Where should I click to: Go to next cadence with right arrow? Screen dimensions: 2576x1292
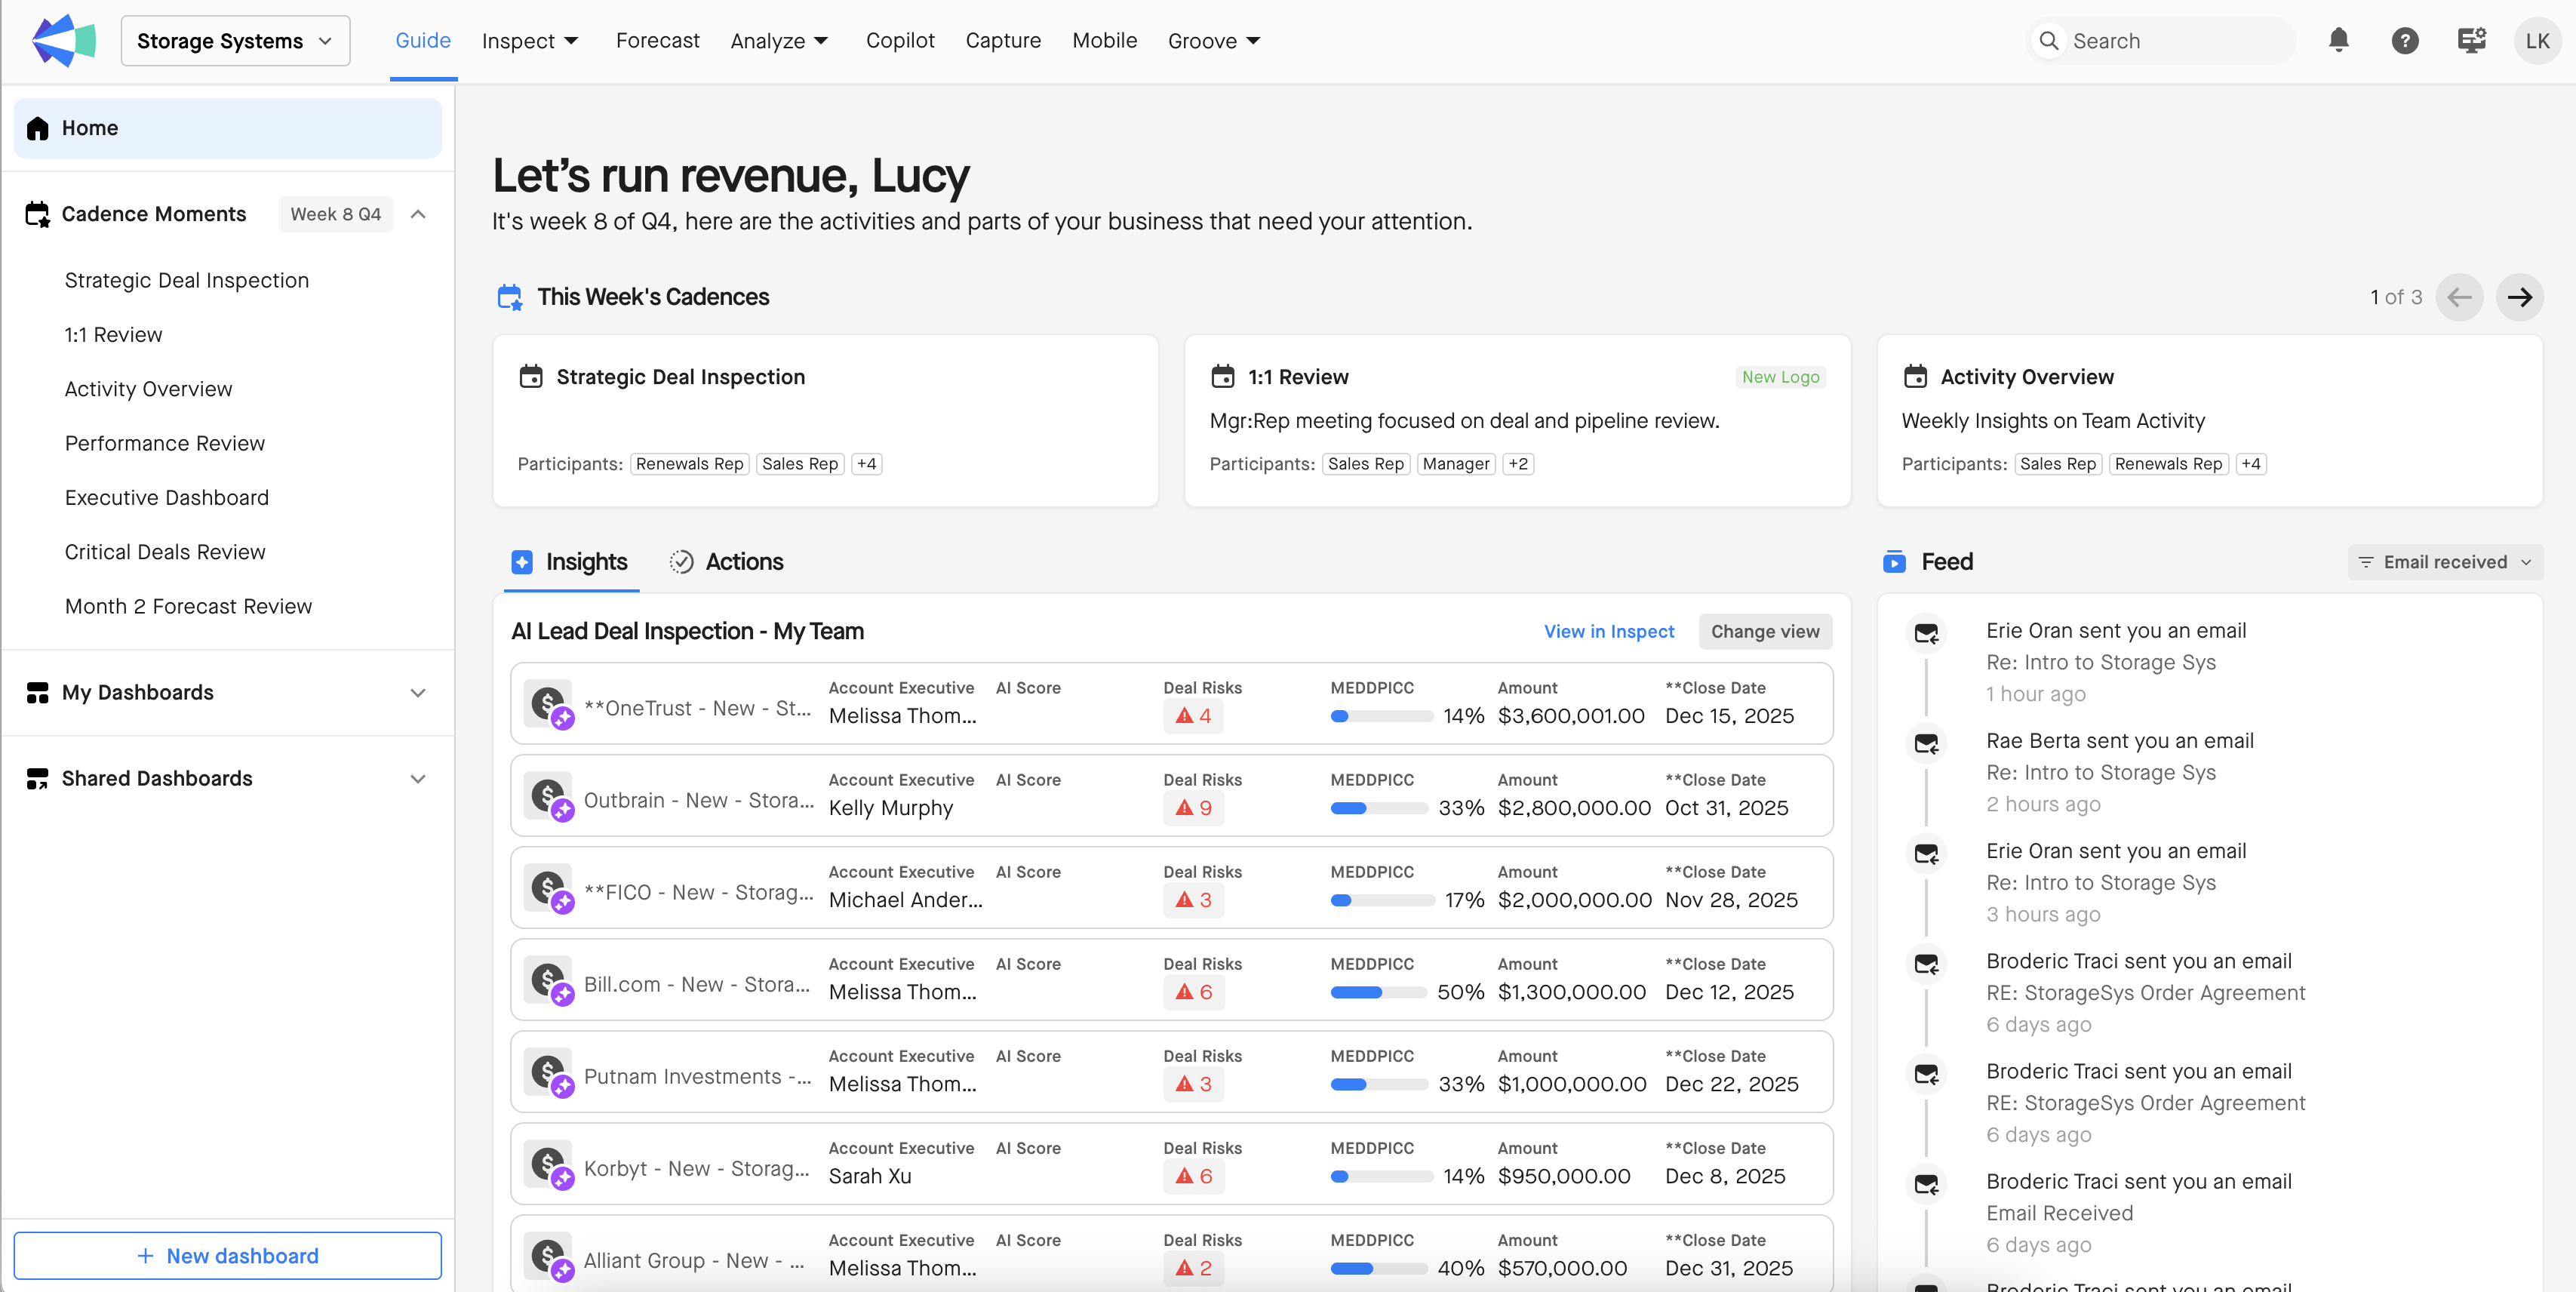pos(2519,297)
